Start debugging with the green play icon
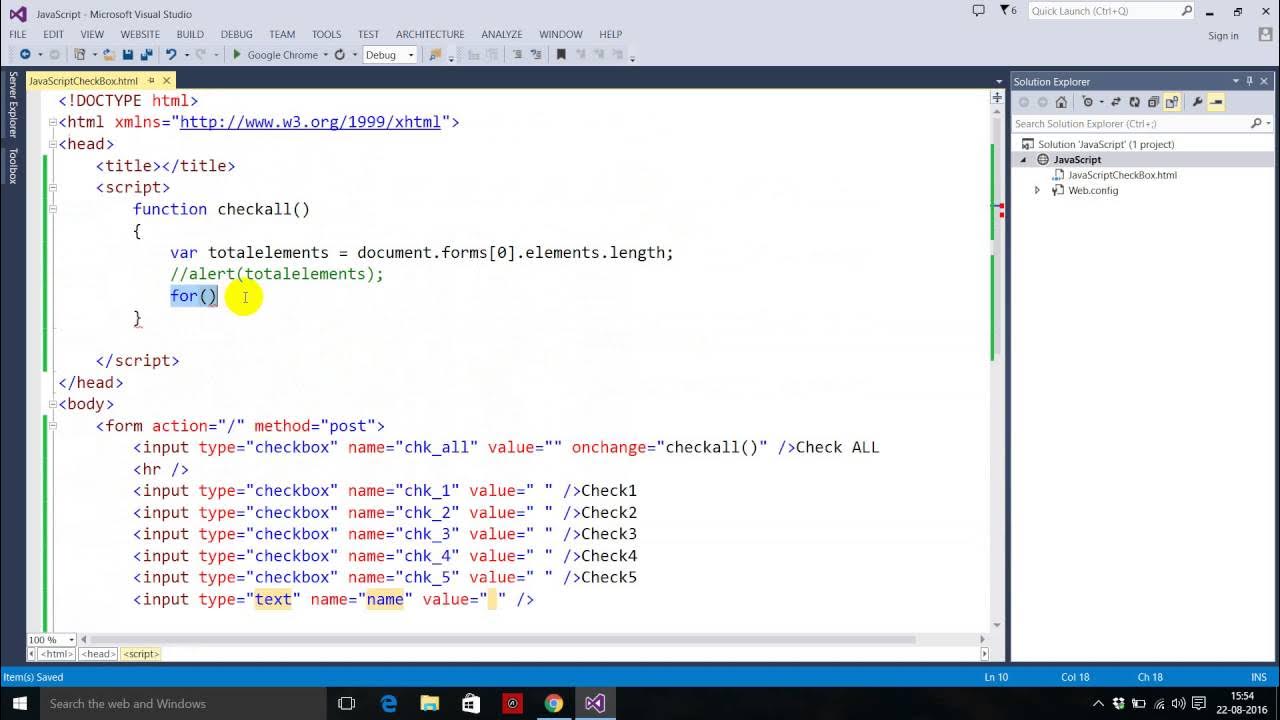Image resolution: width=1280 pixels, height=720 pixels. tap(237, 55)
